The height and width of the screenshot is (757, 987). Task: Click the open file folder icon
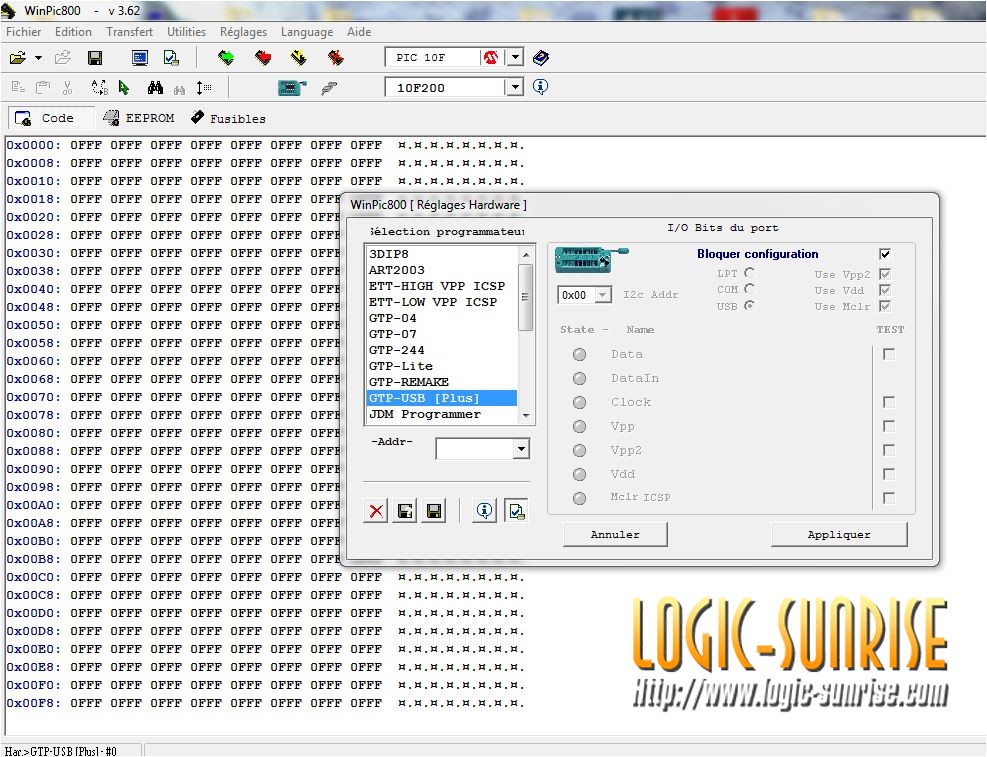click(18, 58)
